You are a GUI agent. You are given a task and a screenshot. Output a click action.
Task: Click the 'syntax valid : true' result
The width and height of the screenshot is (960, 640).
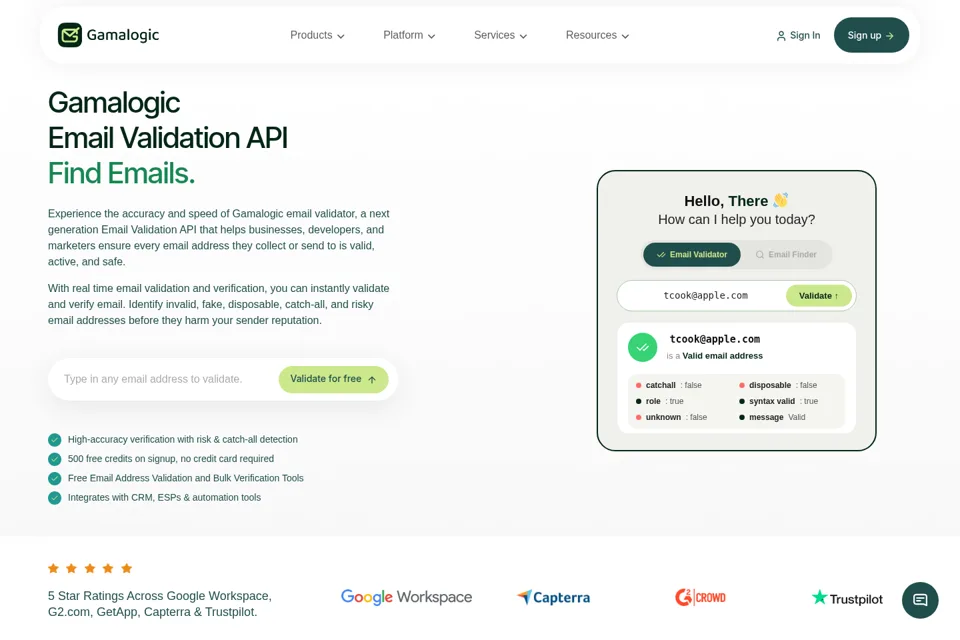(x=778, y=401)
